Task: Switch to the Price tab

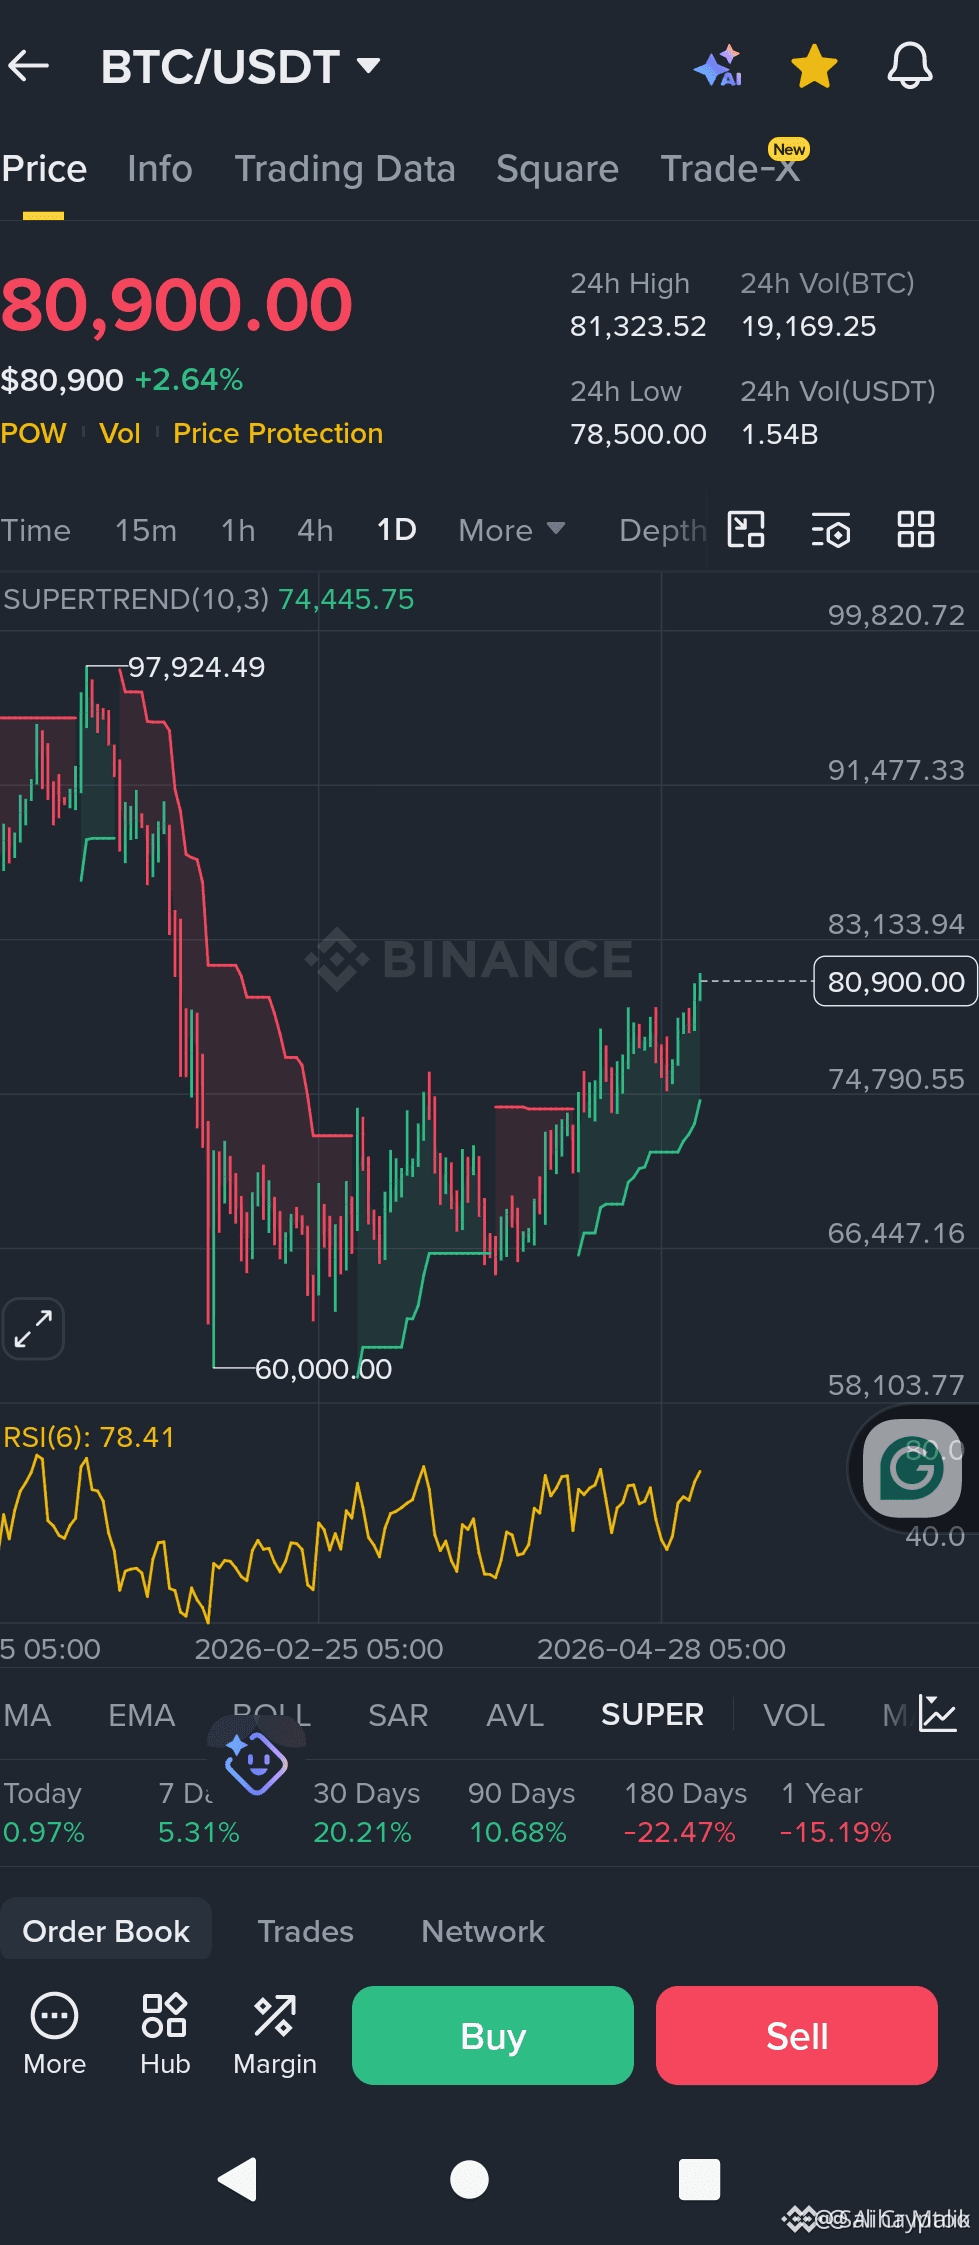Action: [44, 169]
